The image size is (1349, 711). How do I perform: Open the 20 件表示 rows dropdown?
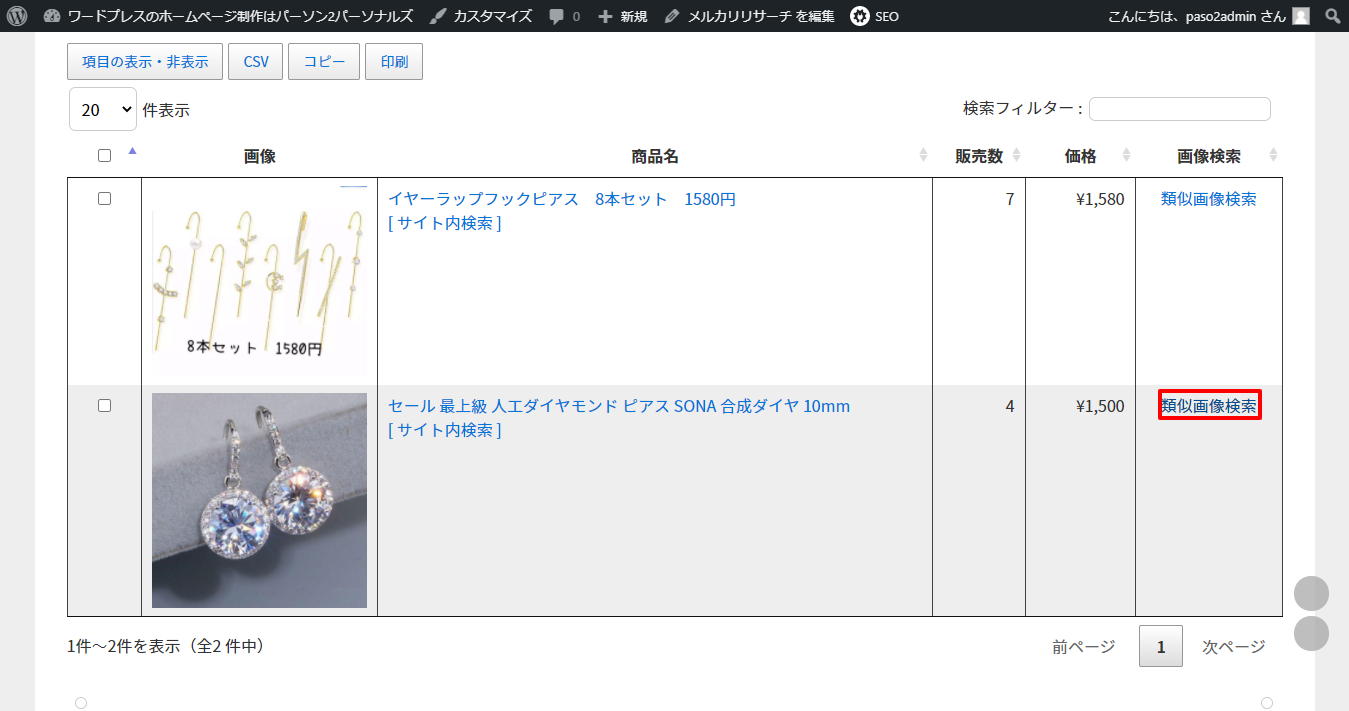click(103, 109)
